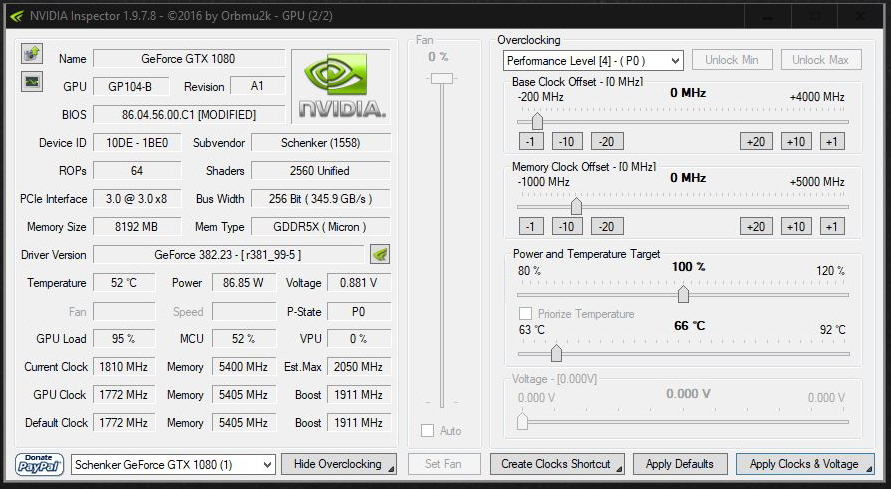This screenshot has height=489, width=891.
Task: Click Memory Clock Offset -1 button
Action: click(531, 227)
